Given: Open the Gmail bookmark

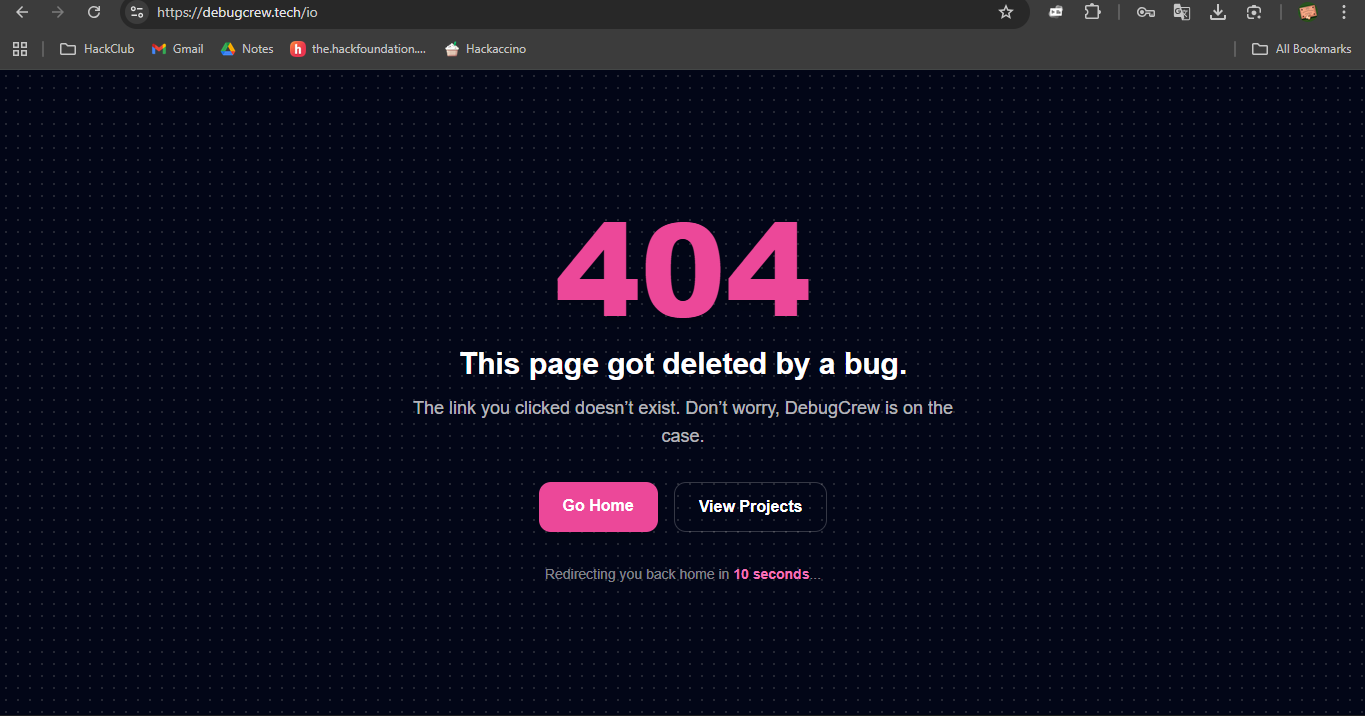Looking at the screenshot, I should 177,49.
